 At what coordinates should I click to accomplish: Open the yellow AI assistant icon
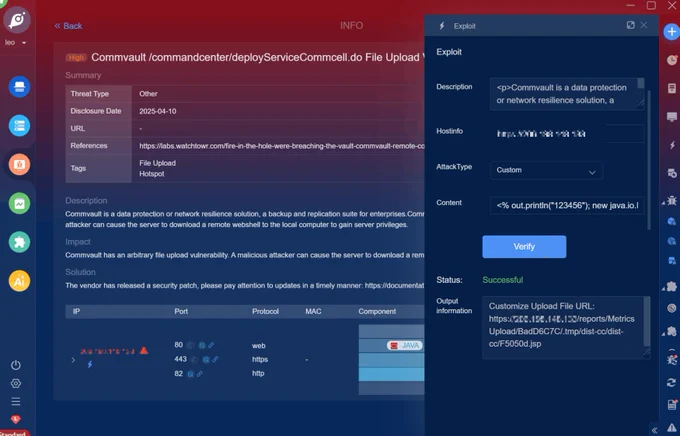[x=20, y=281]
